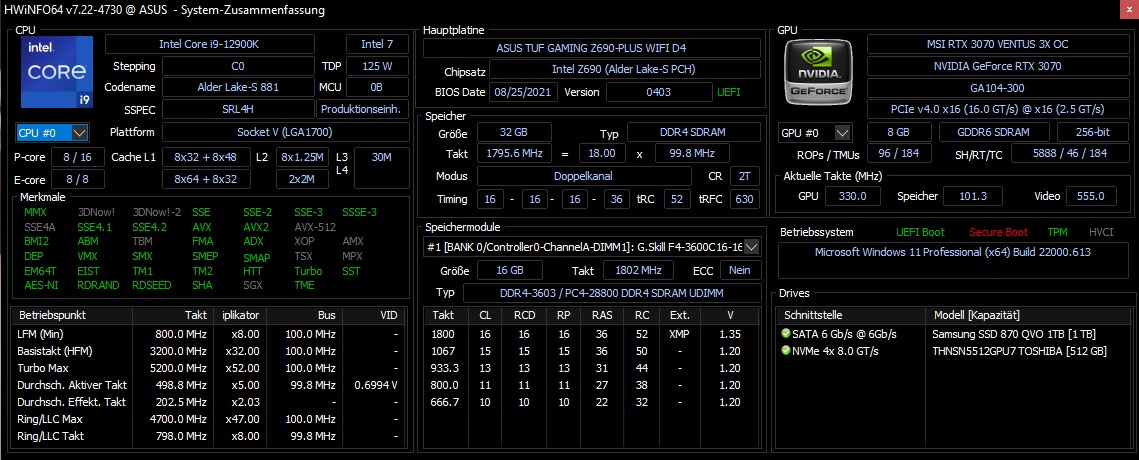Click the MSI RTX 3070 VENTUS 3X OC field

click(1000, 44)
